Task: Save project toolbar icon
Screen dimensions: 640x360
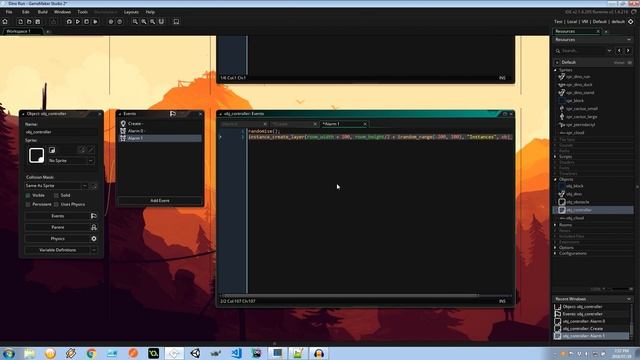Action: pos(38,22)
